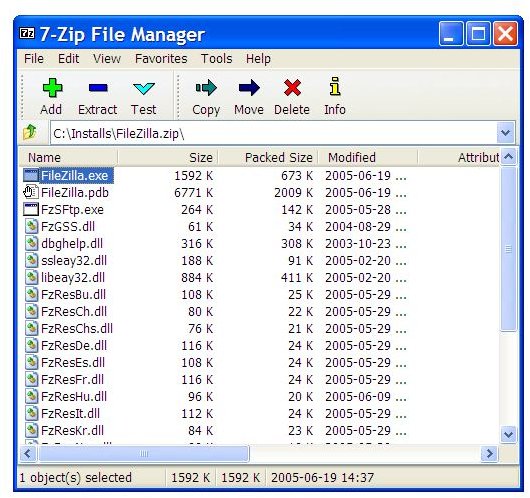Image resolution: width=530 pixels, height=498 pixels.
Task: Close the 7-Zip File Manager window
Action: 505,34
